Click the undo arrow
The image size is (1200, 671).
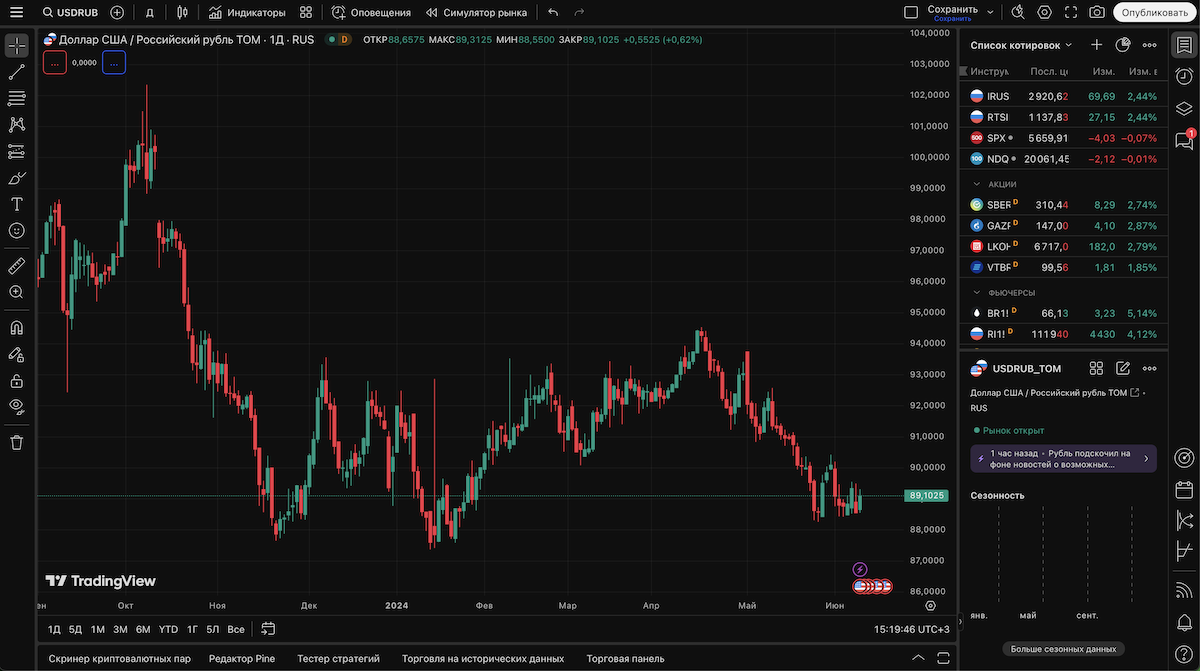click(x=553, y=13)
